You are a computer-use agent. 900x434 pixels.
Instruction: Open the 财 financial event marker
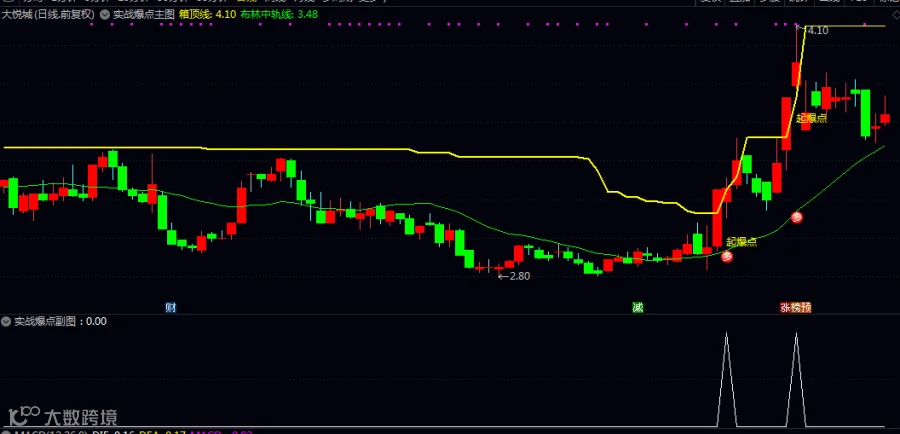(x=170, y=308)
